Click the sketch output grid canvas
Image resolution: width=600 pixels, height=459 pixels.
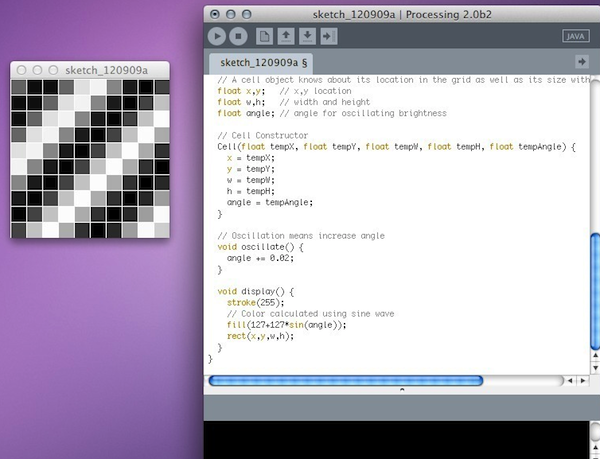pos(90,158)
